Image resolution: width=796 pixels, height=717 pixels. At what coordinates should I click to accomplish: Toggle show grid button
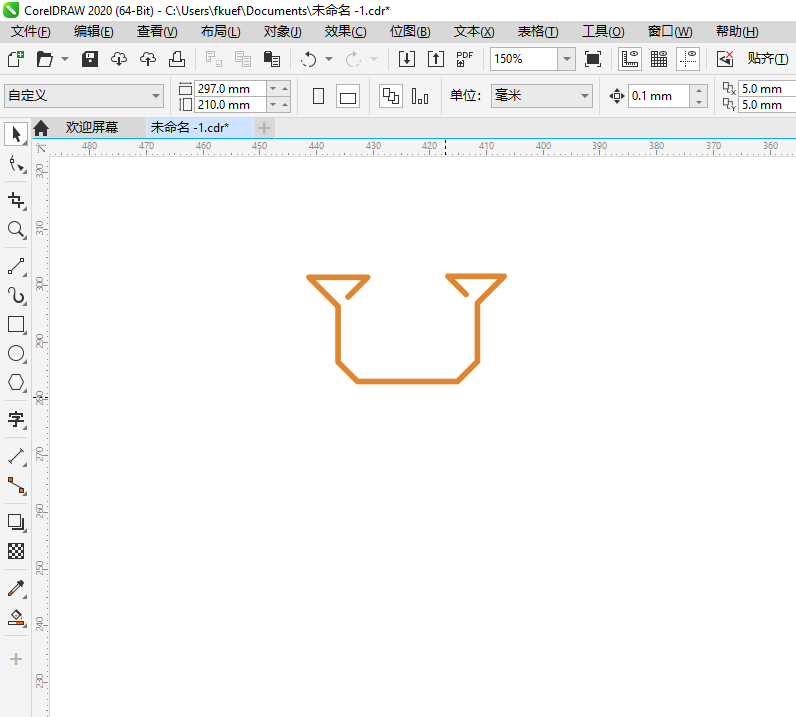click(659, 59)
